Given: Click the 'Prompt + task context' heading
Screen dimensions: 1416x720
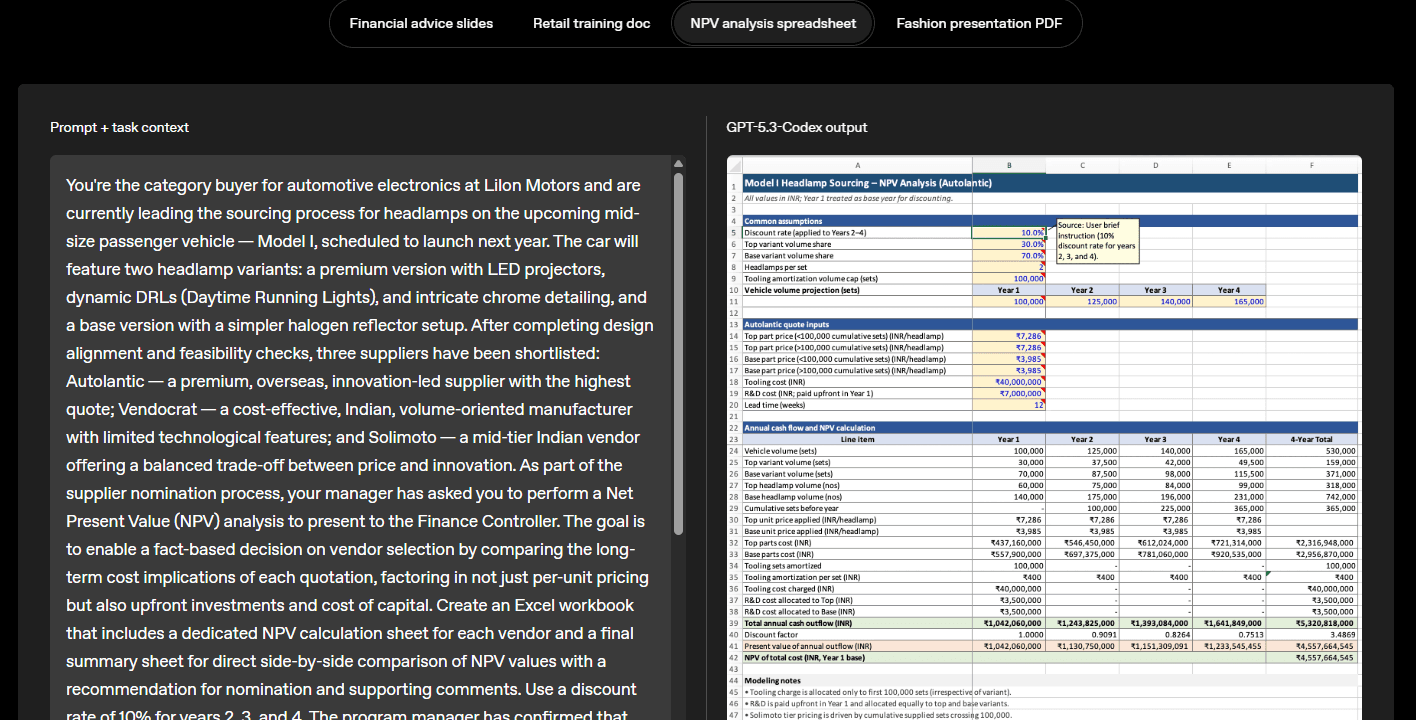Looking at the screenshot, I should coord(119,127).
